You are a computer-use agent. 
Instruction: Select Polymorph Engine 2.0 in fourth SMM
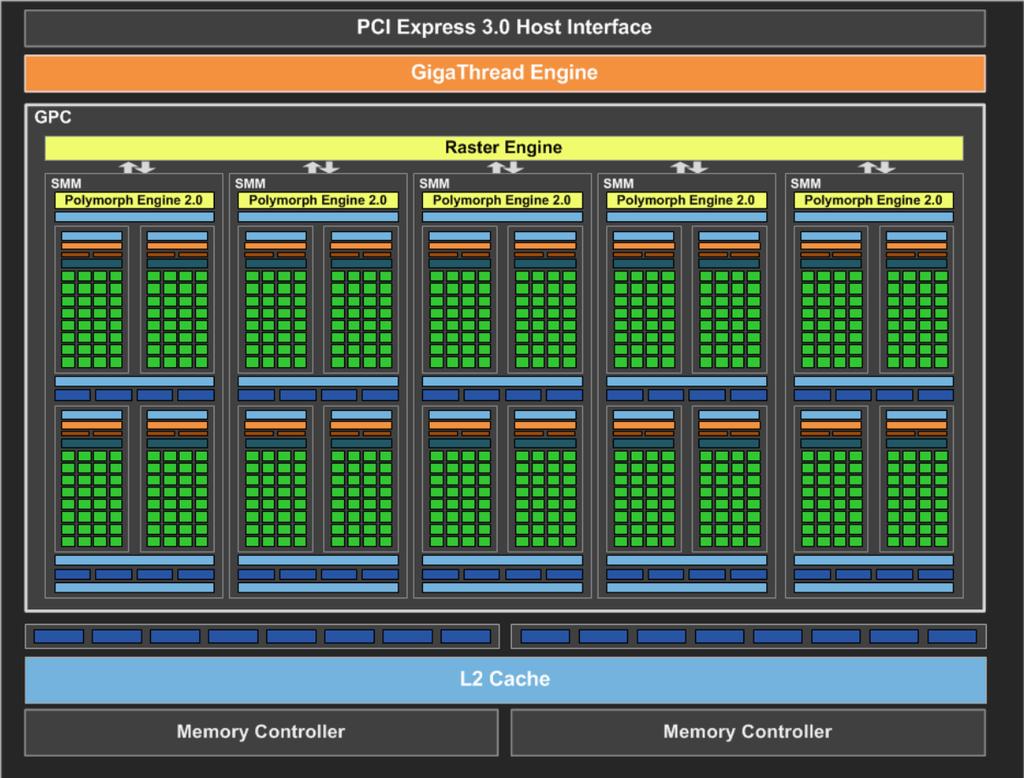(x=686, y=201)
